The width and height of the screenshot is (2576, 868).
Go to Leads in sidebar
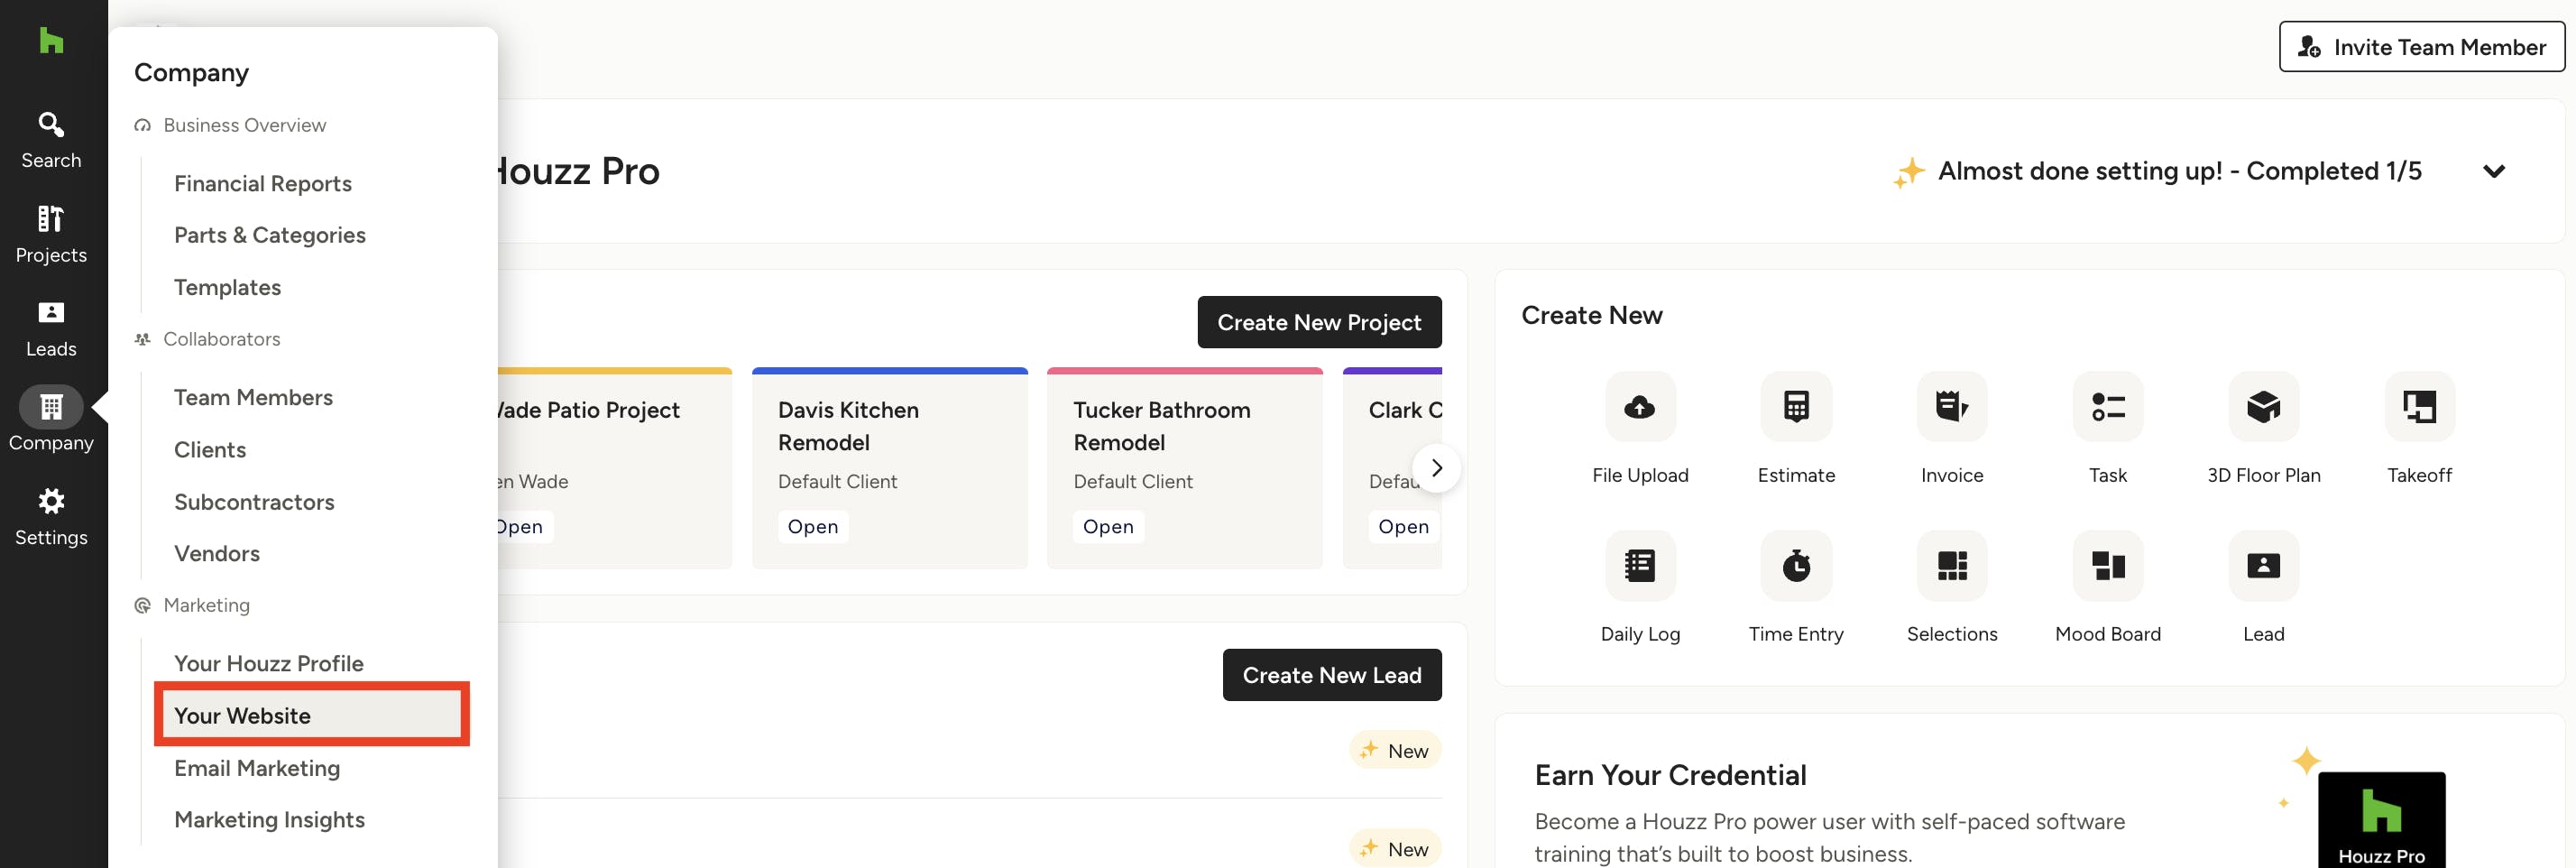pyautogui.click(x=51, y=329)
